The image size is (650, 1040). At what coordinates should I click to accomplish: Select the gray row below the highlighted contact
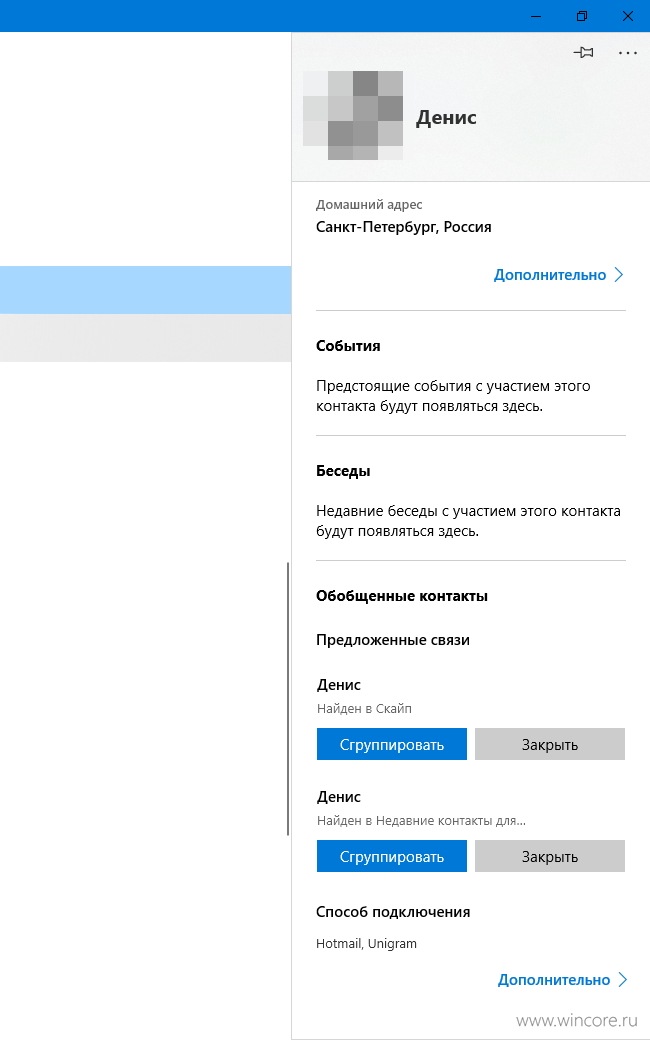(x=145, y=338)
